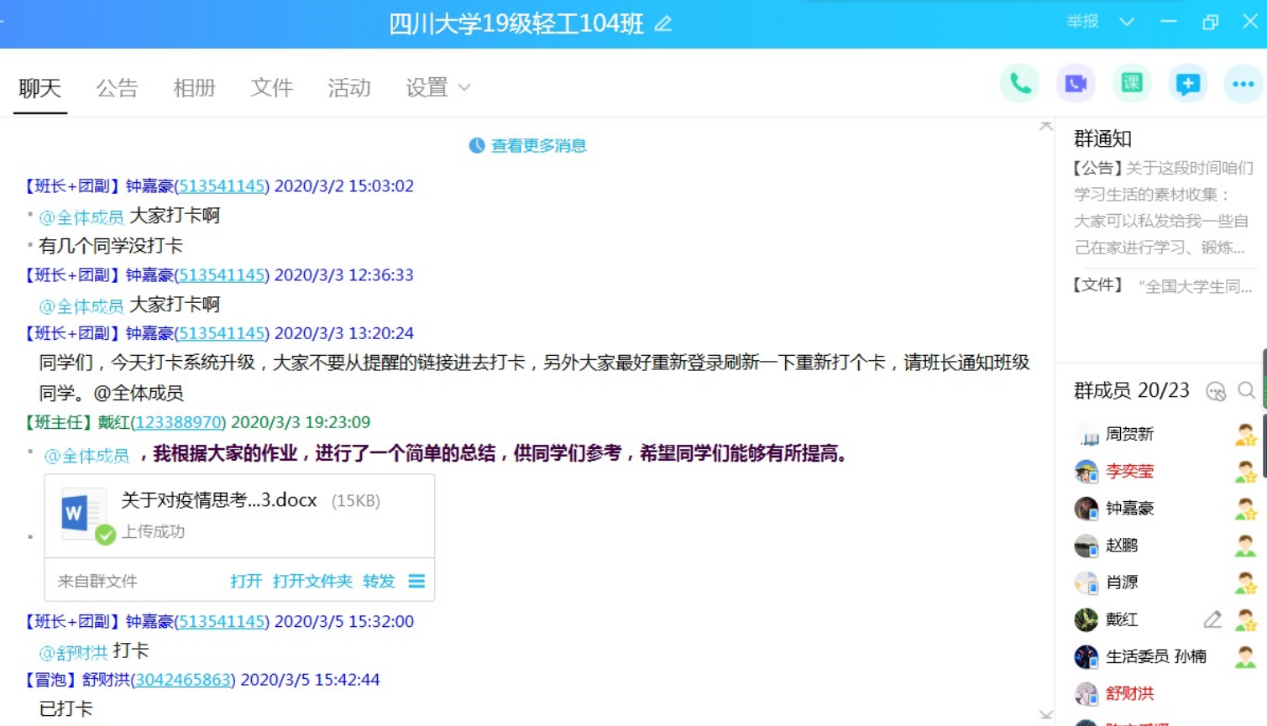Click the icon left of member search
This screenshot has height=726, width=1267.
click(x=1215, y=391)
